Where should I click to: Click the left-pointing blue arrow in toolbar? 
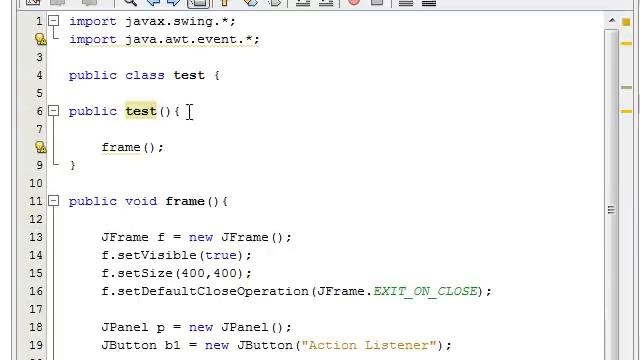pyautogui.click(x=153, y=2)
